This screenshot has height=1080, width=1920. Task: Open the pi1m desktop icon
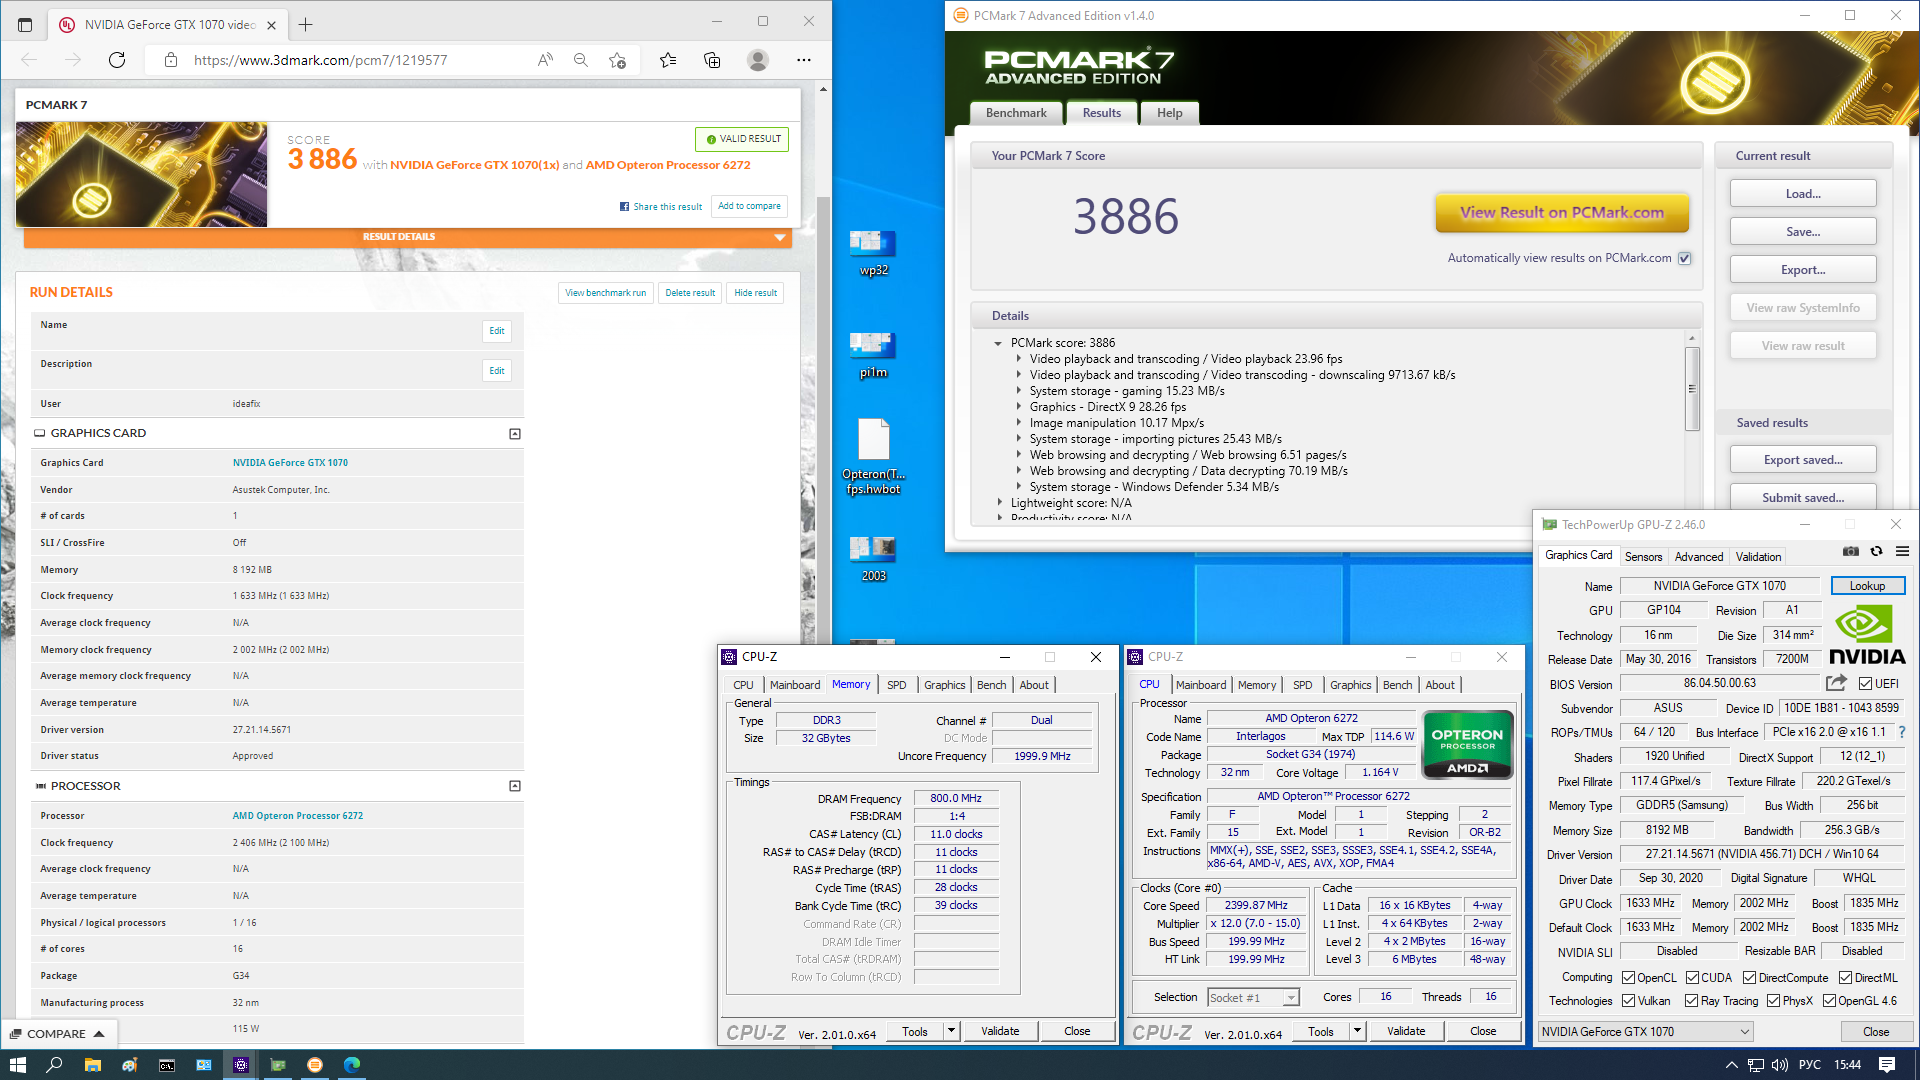click(x=873, y=355)
